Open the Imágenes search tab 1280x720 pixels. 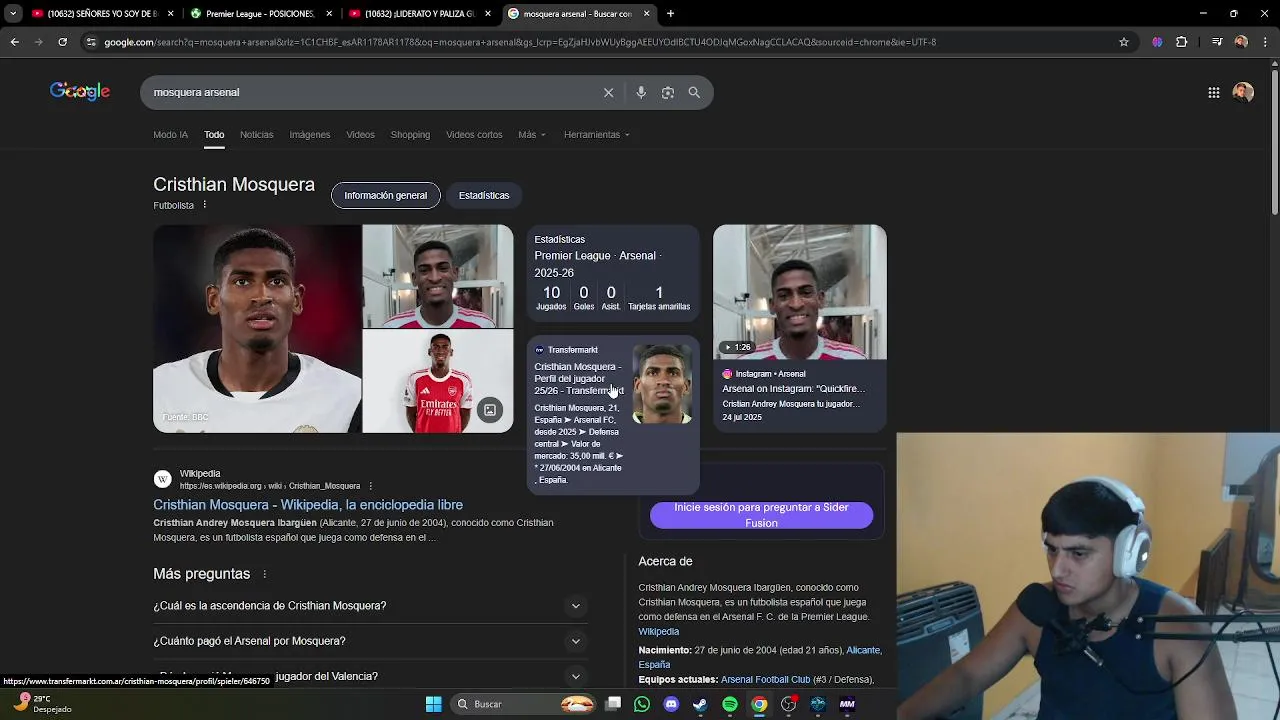tap(310, 135)
